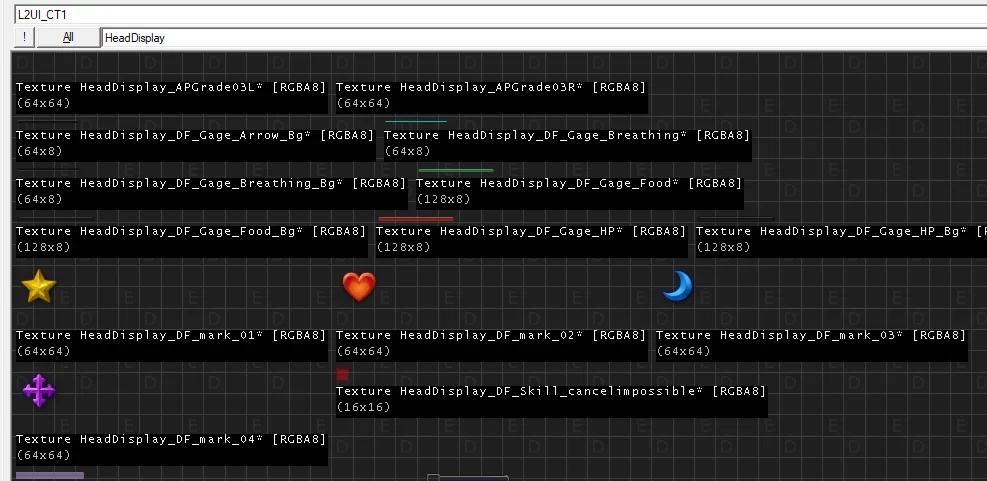Click the cyan Gage_Breathing bar preview
This screenshot has height=481, width=987.
[x=415, y=122]
